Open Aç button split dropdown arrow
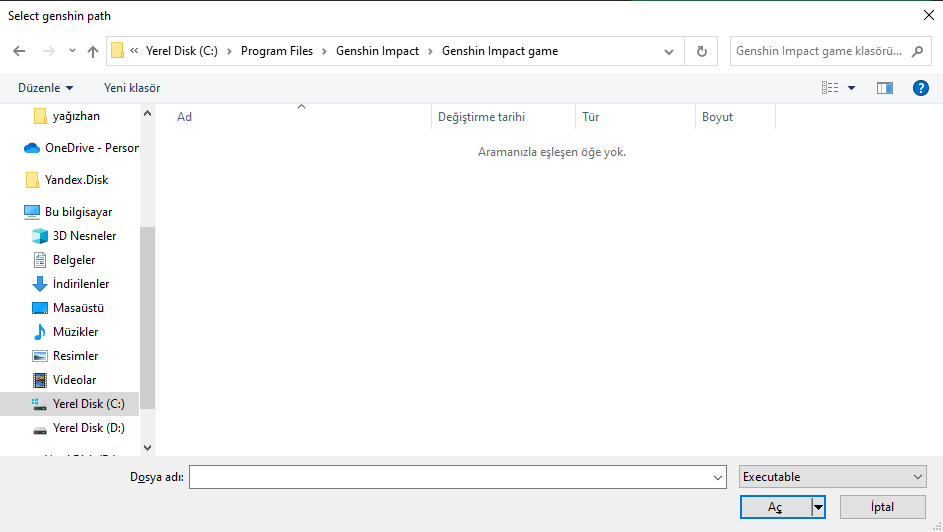The width and height of the screenshot is (943, 532). pos(818,507)
